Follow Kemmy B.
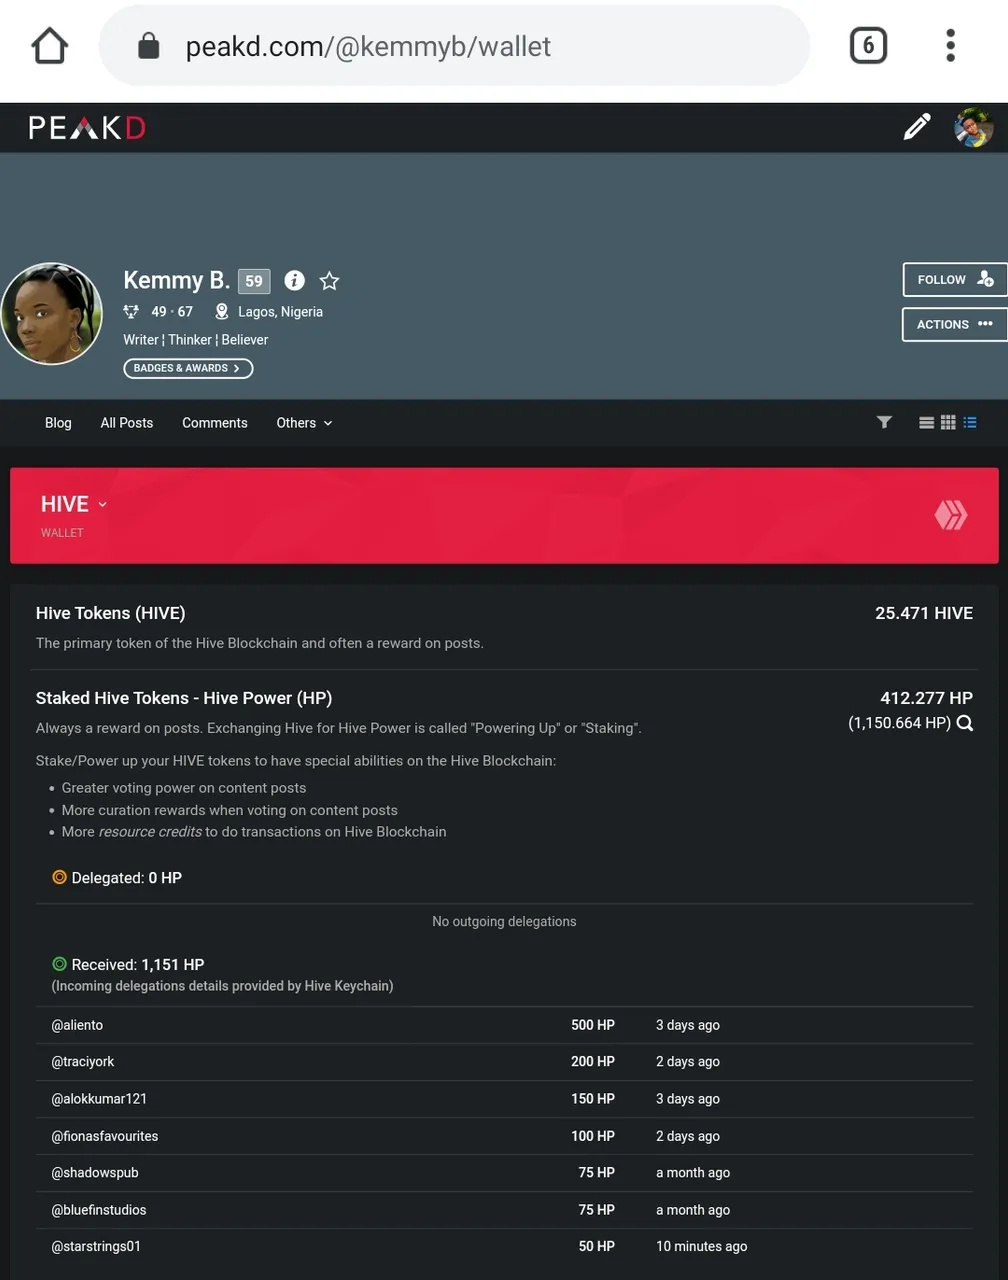Viewport: 1008px width, 1280px height. [x=955, y=280]
